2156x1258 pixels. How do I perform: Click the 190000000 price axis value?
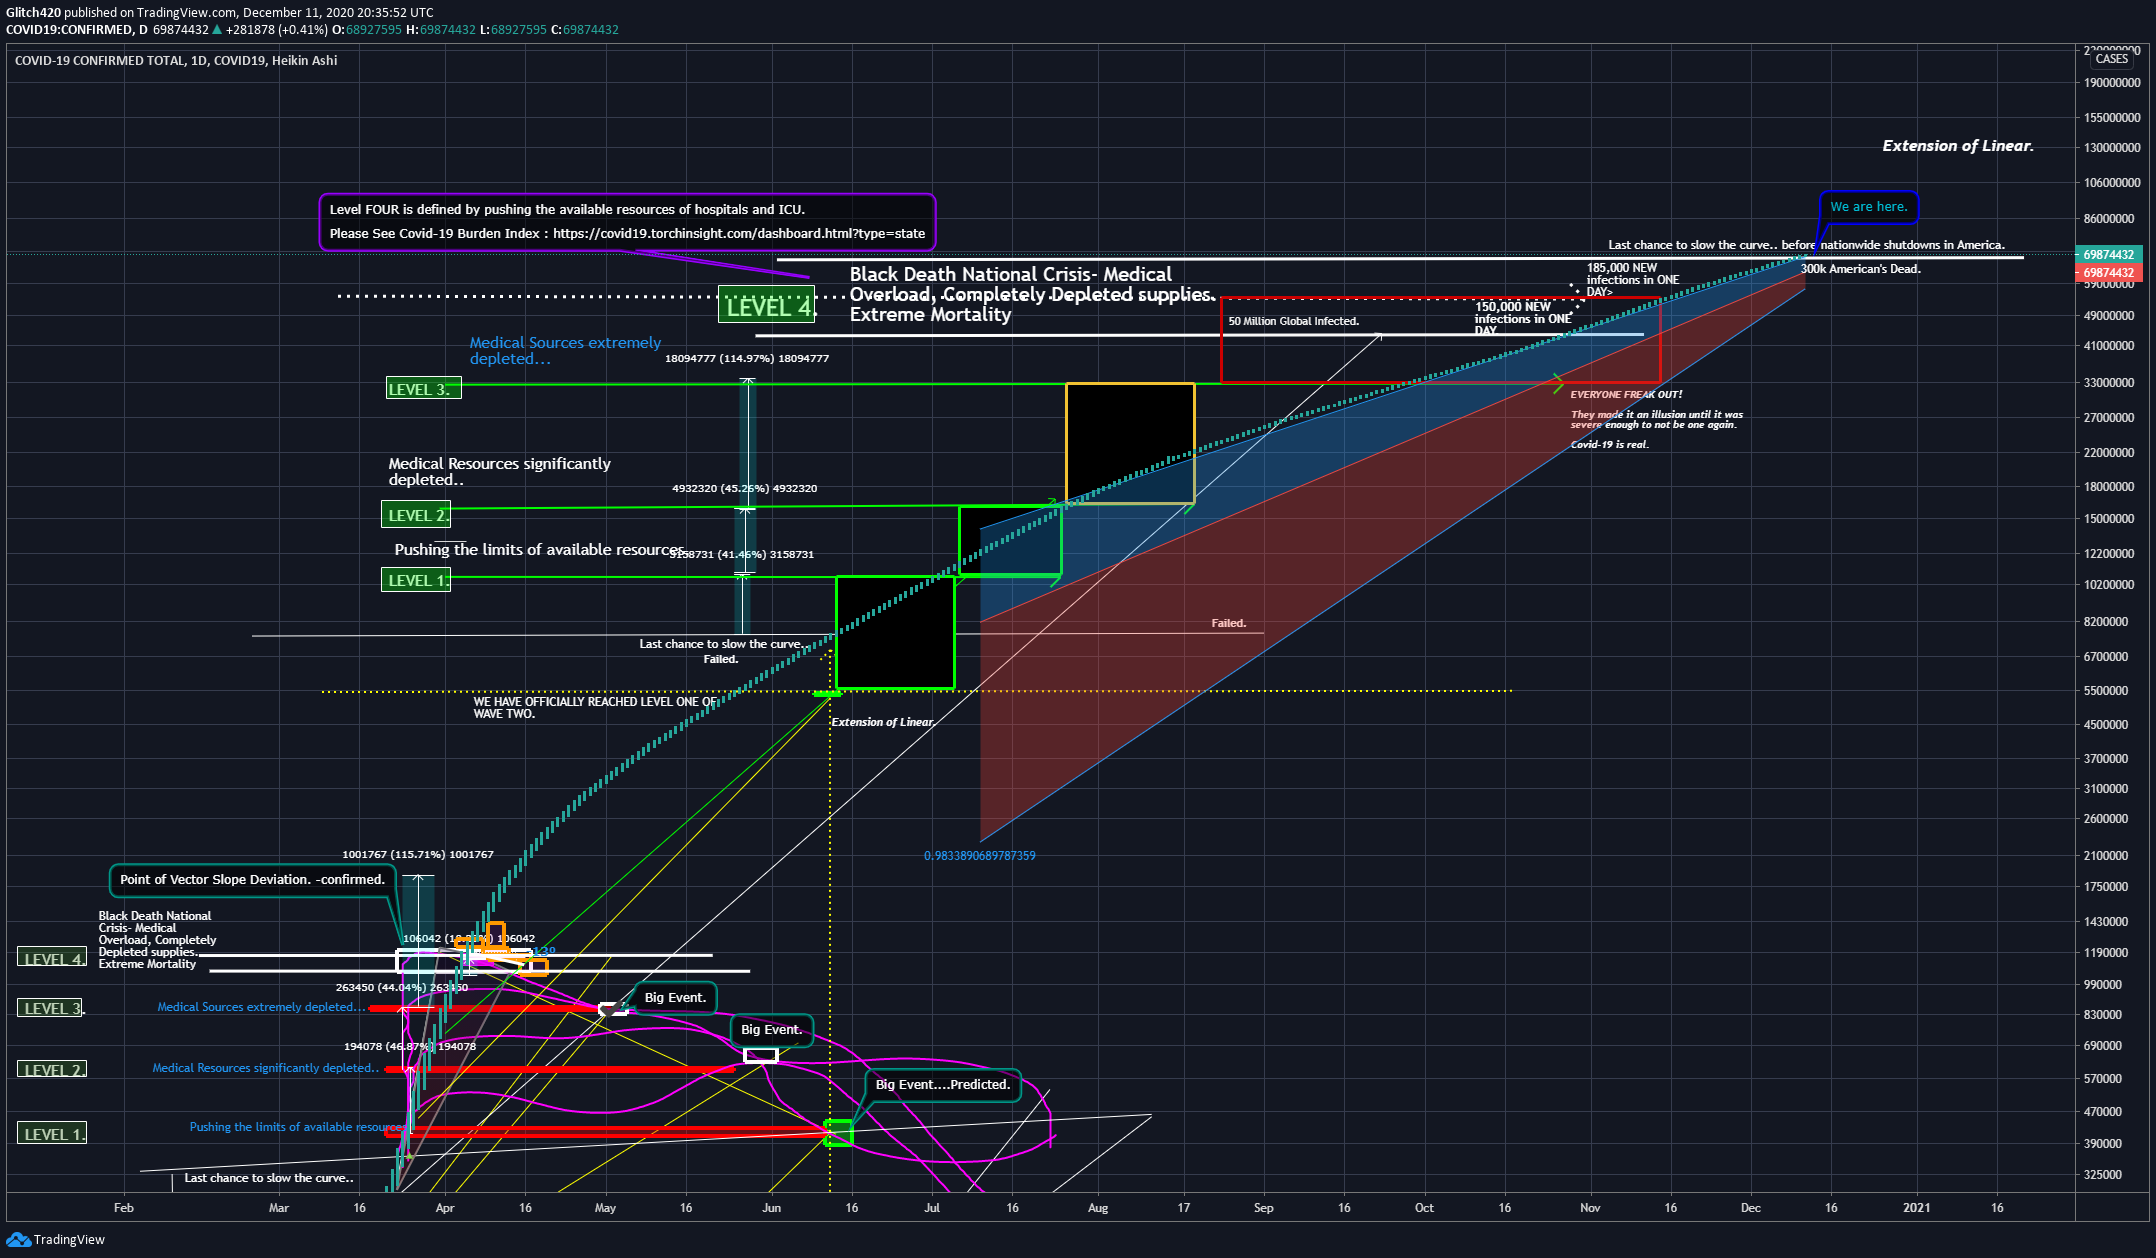2112,83
